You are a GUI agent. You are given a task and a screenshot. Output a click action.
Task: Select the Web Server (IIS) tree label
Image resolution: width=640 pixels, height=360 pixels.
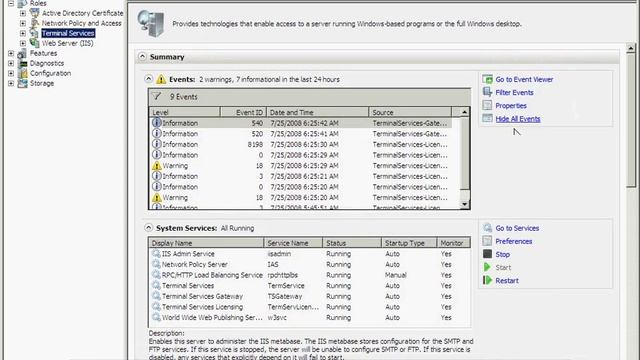[67, 43]
